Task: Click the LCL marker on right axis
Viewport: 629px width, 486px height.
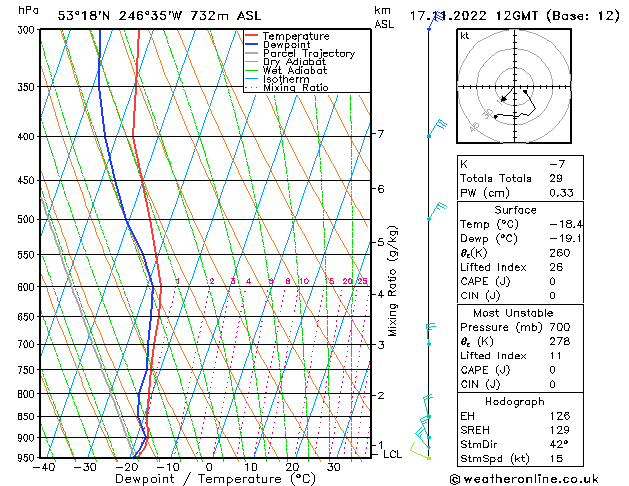Action: [x=393, y=454]
